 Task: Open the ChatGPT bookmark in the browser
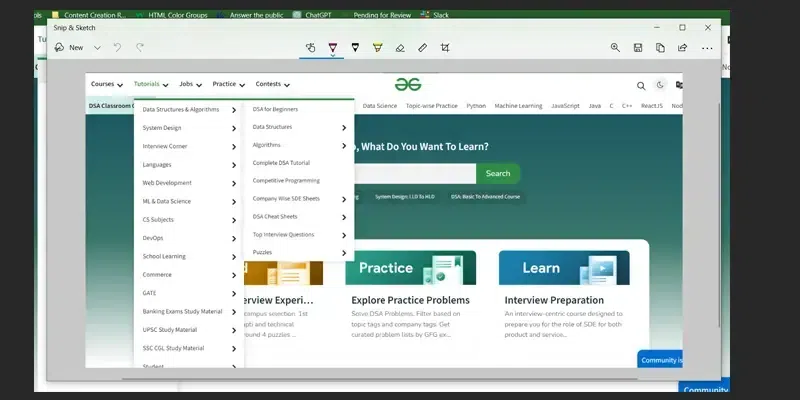312,15
